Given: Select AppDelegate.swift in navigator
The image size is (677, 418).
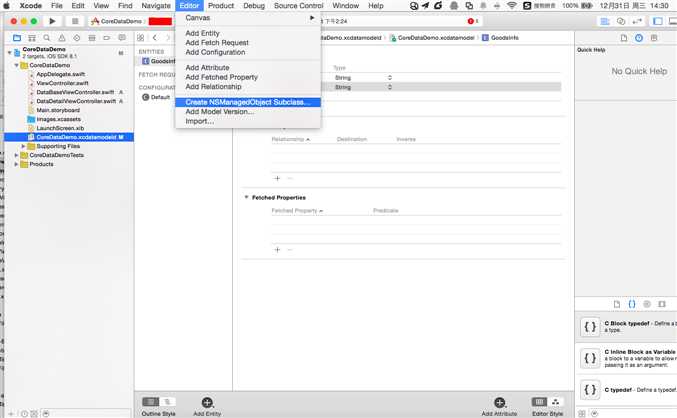Looking at the screenshot, I should pos(60,74).
